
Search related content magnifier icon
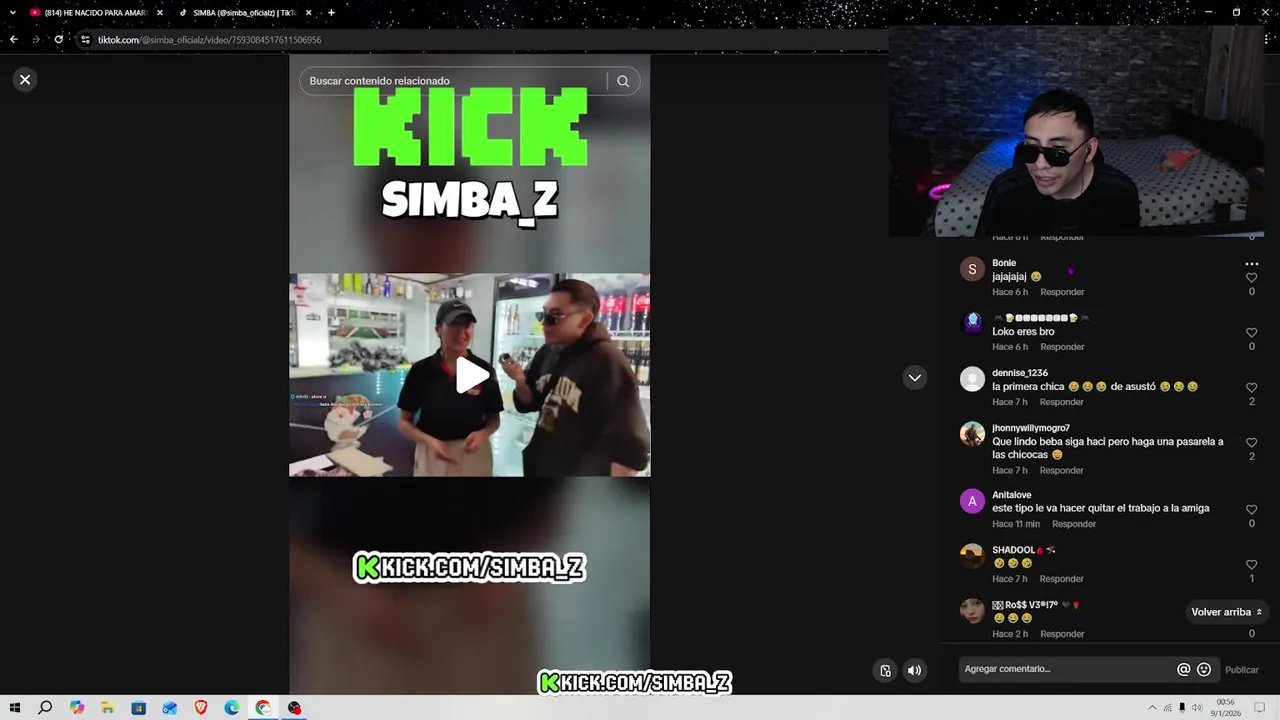(x=623, y=81)
